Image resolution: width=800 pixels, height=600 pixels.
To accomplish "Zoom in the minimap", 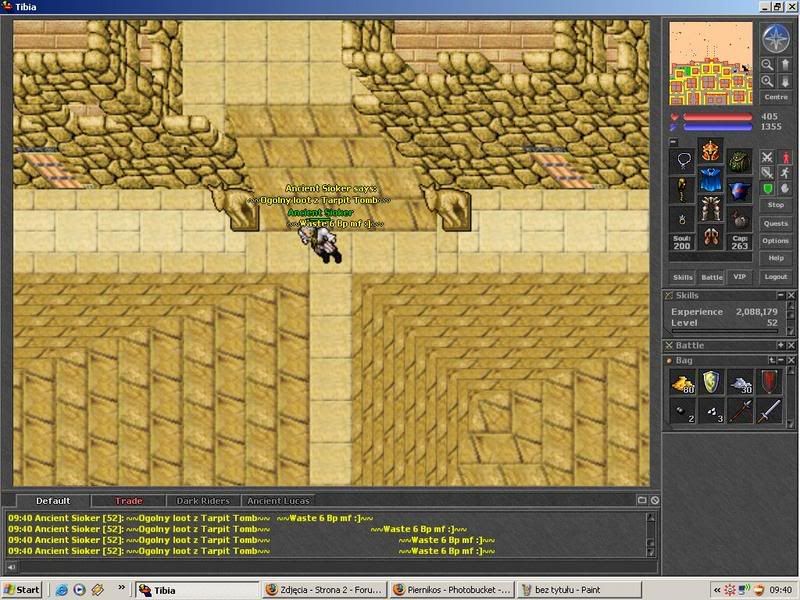I will click(767, 82).
